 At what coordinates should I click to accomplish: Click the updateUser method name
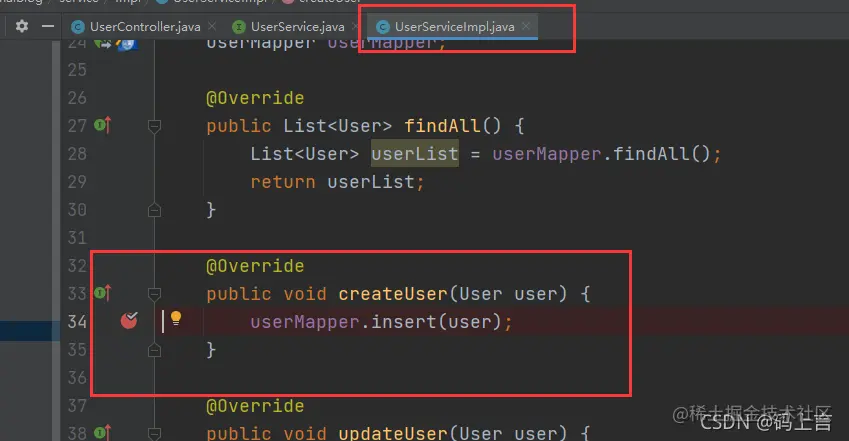tap(393, 433)
